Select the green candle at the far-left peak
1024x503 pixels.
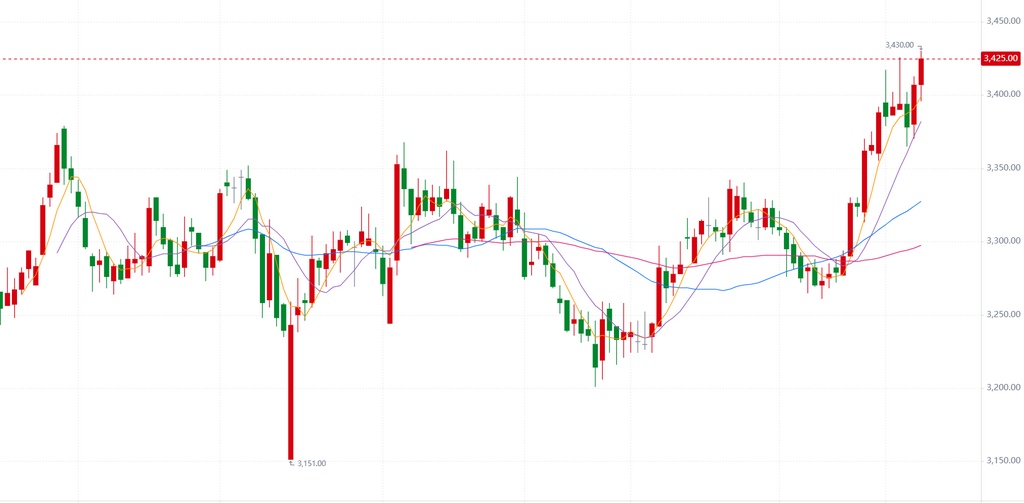[64, 148]
